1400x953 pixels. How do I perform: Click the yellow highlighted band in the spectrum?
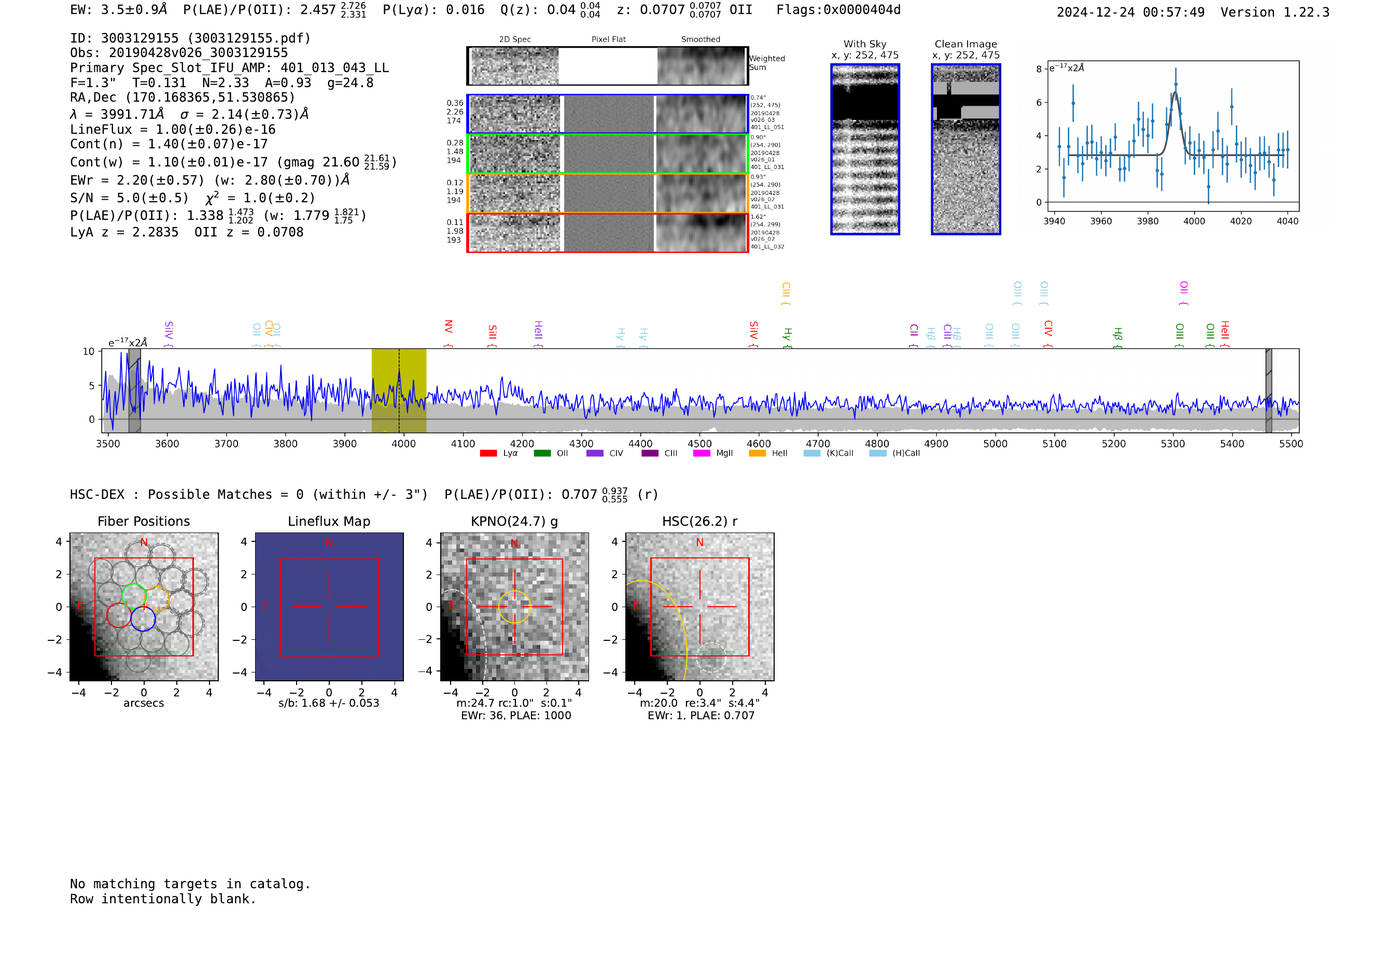click(x=399, y=390)
